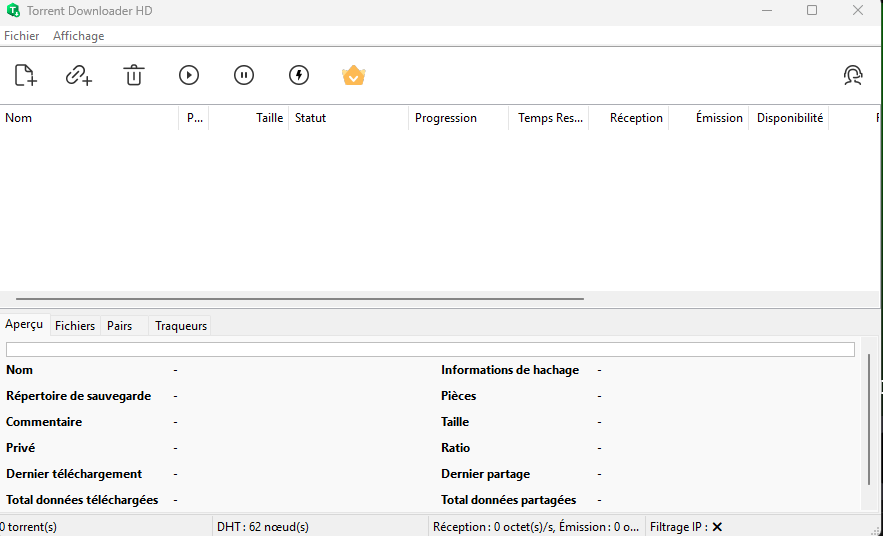The width and height of the screenshot is (883, 536).
Task: Click the Total données partagées label
Action: (x=509, y=500)
